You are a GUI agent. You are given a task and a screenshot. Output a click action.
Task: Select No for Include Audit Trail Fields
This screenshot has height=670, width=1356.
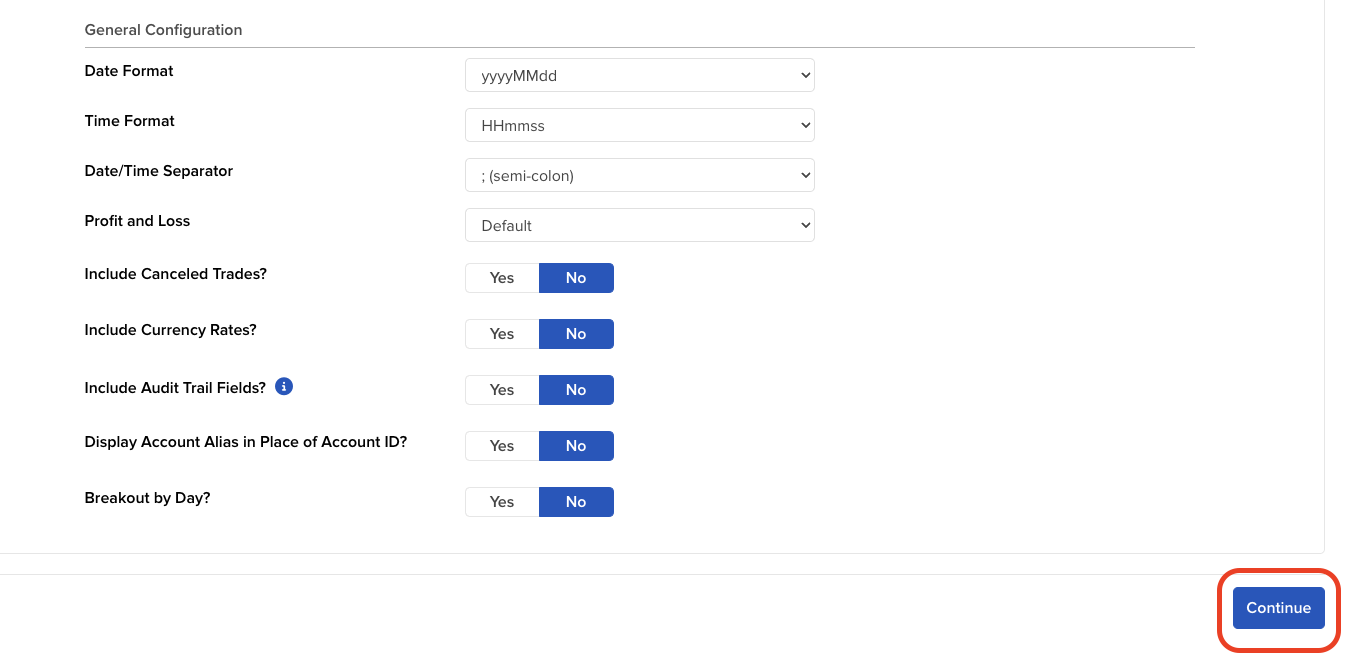pos(576,390)
